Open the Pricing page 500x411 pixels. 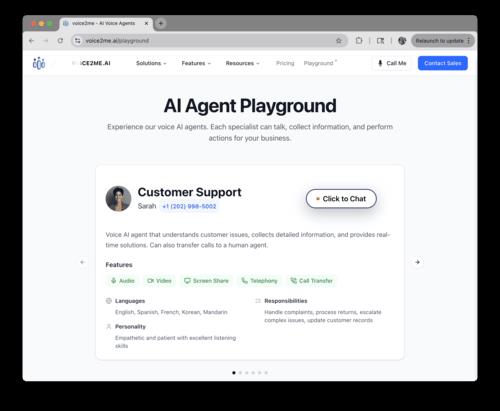[285, 63]
